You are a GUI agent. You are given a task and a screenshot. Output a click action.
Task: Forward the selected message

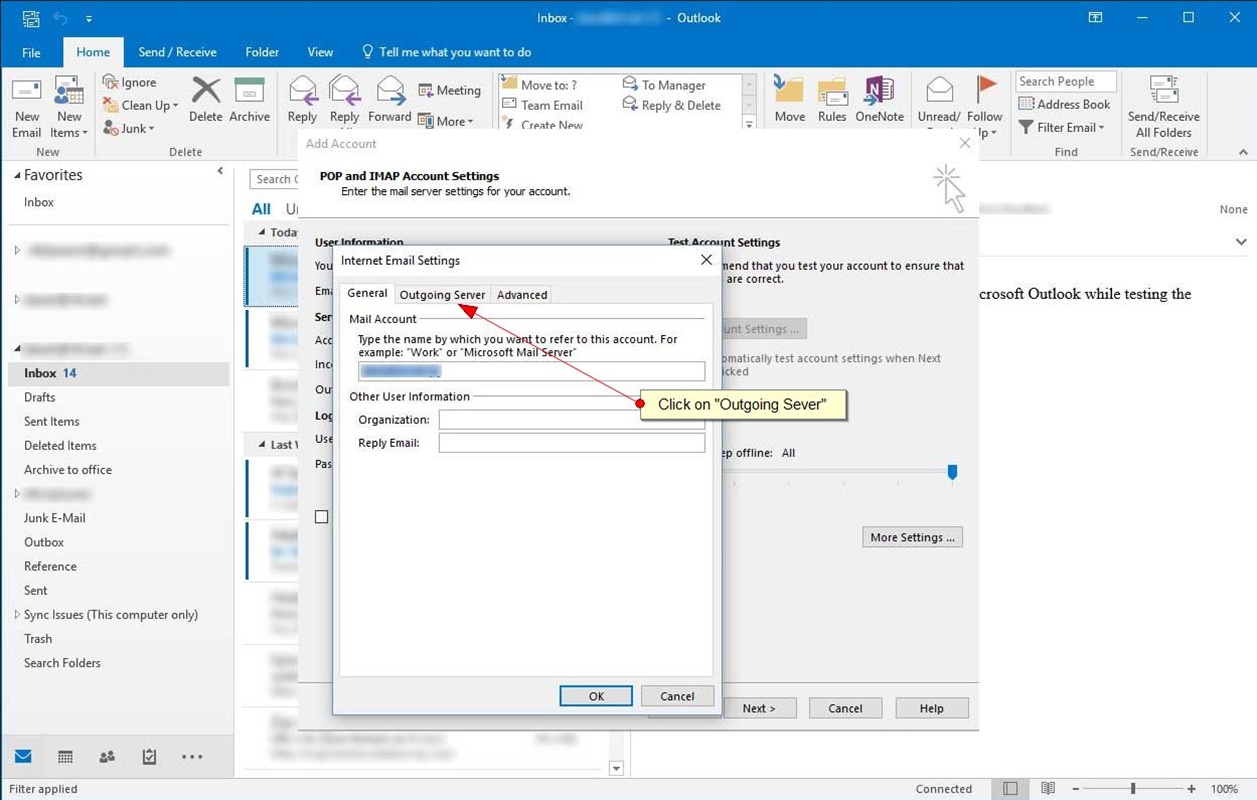[389, 100]
